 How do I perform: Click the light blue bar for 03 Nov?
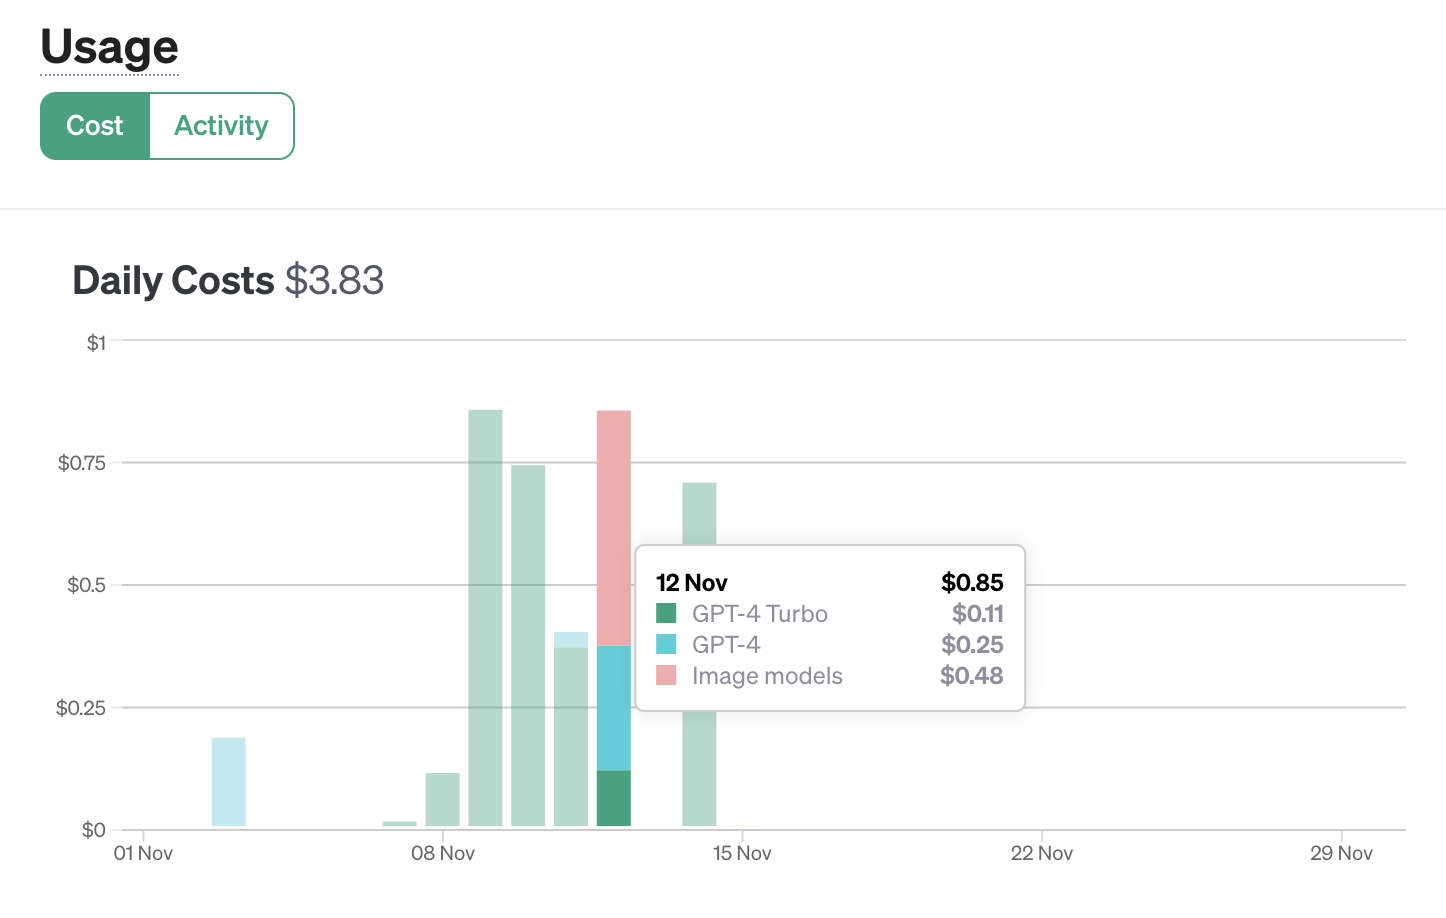228,781
